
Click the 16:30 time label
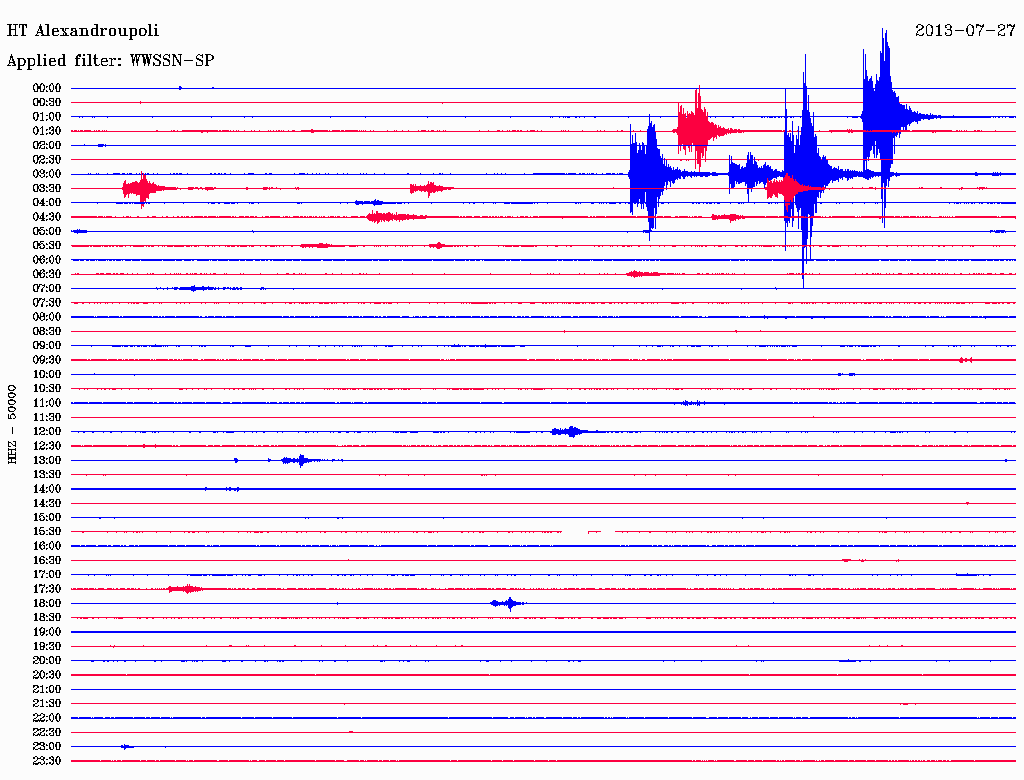point(47,561)
